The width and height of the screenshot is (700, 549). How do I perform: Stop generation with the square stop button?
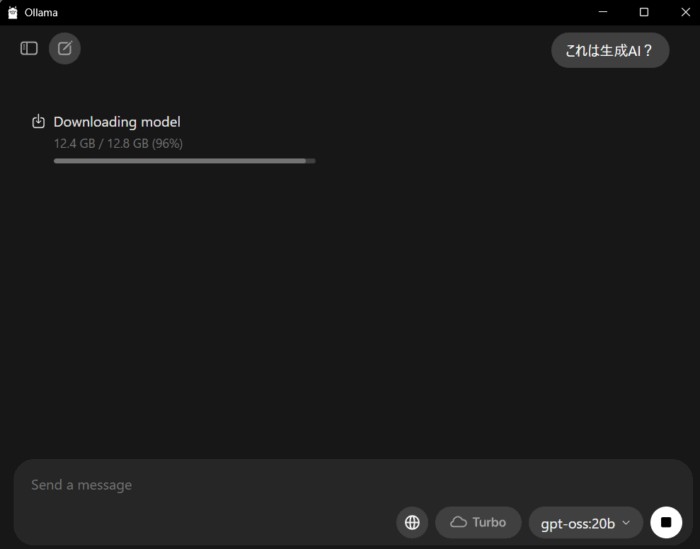click(x=666, y=522)
